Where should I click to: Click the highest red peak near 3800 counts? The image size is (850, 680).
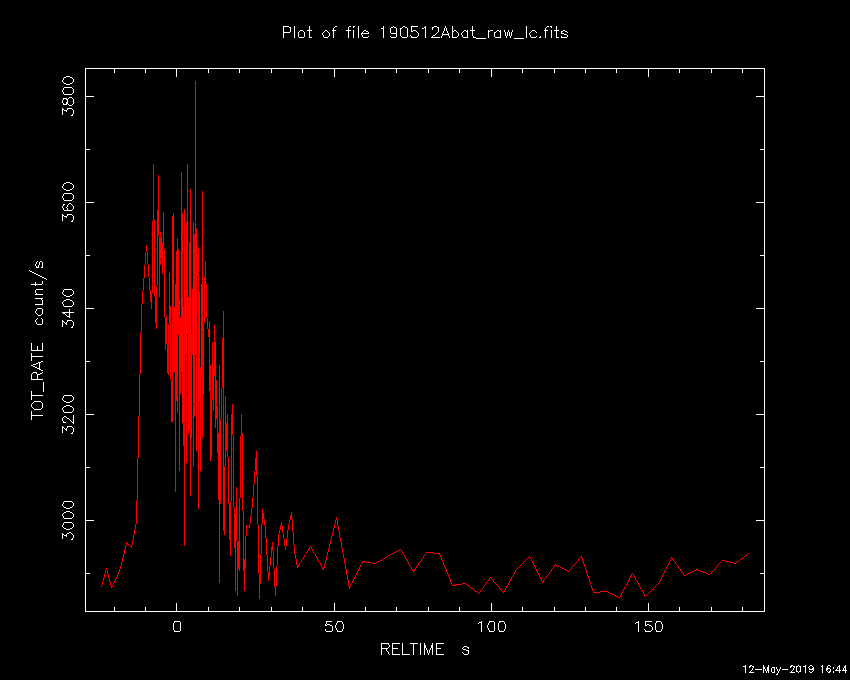(x=195, y=82)
